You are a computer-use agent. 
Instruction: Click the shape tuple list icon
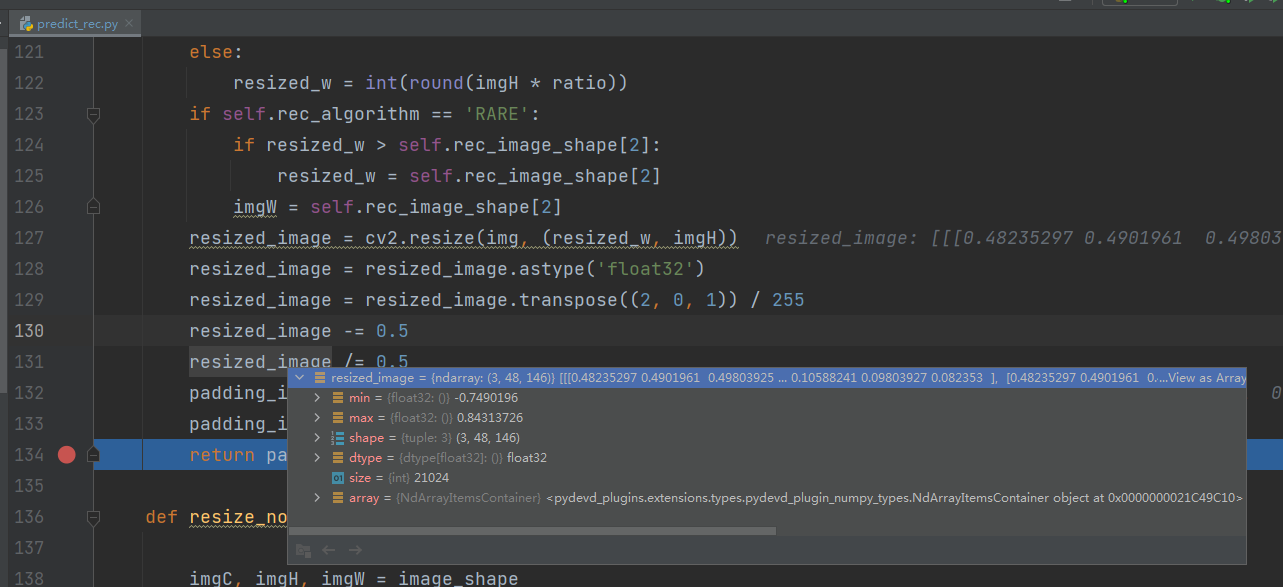(337, 438)
